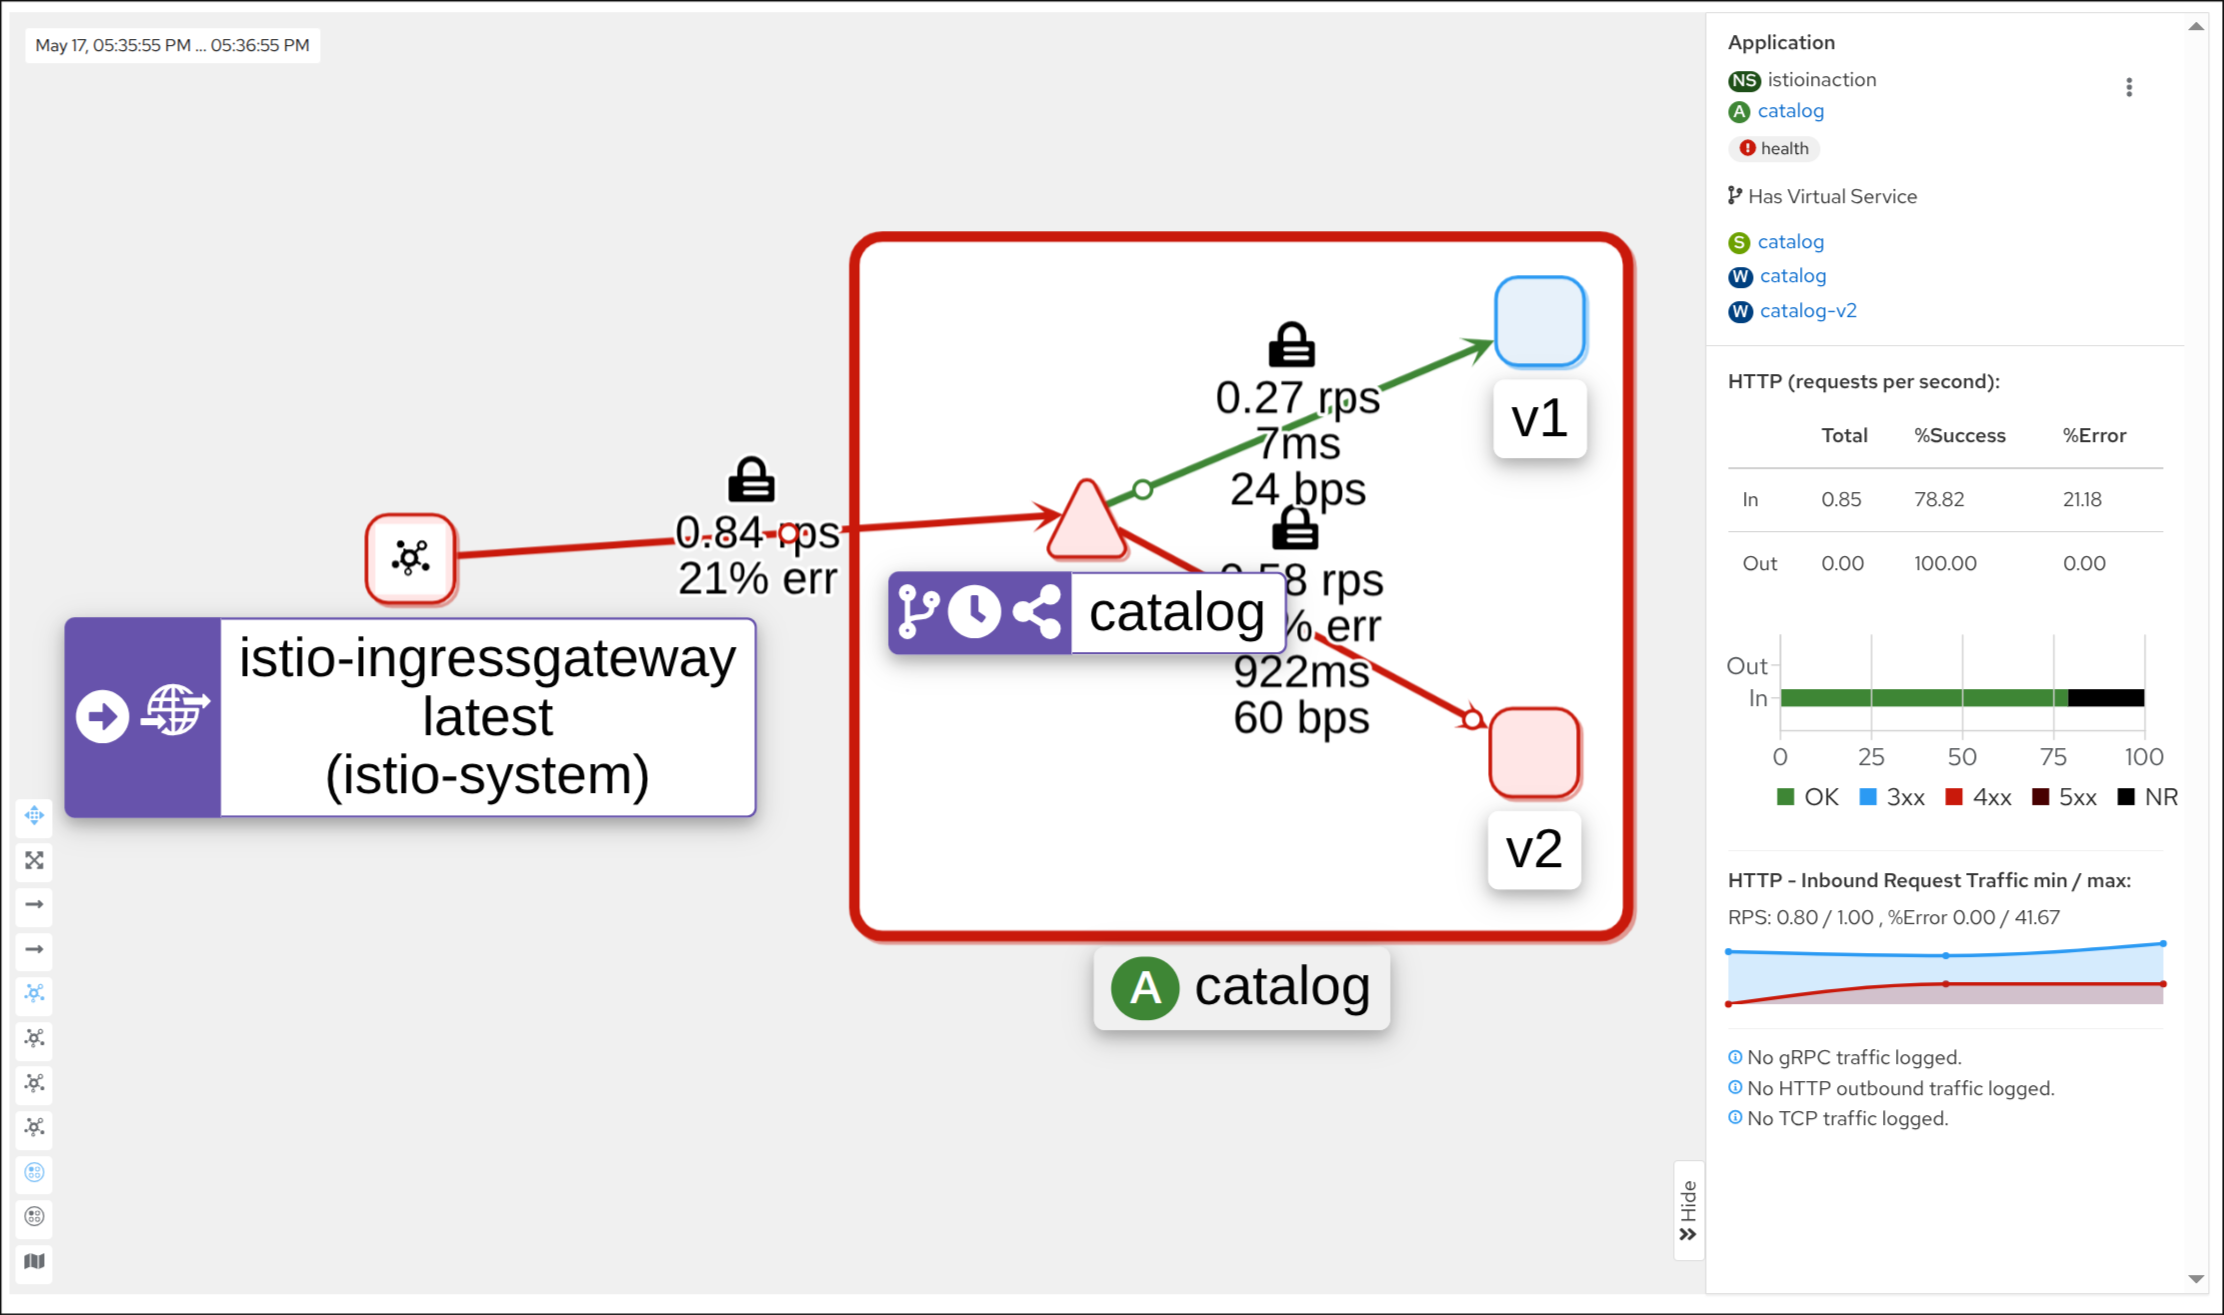Click the green portion of the In bar
2224x1315 pixels.
coord(1924,698)
